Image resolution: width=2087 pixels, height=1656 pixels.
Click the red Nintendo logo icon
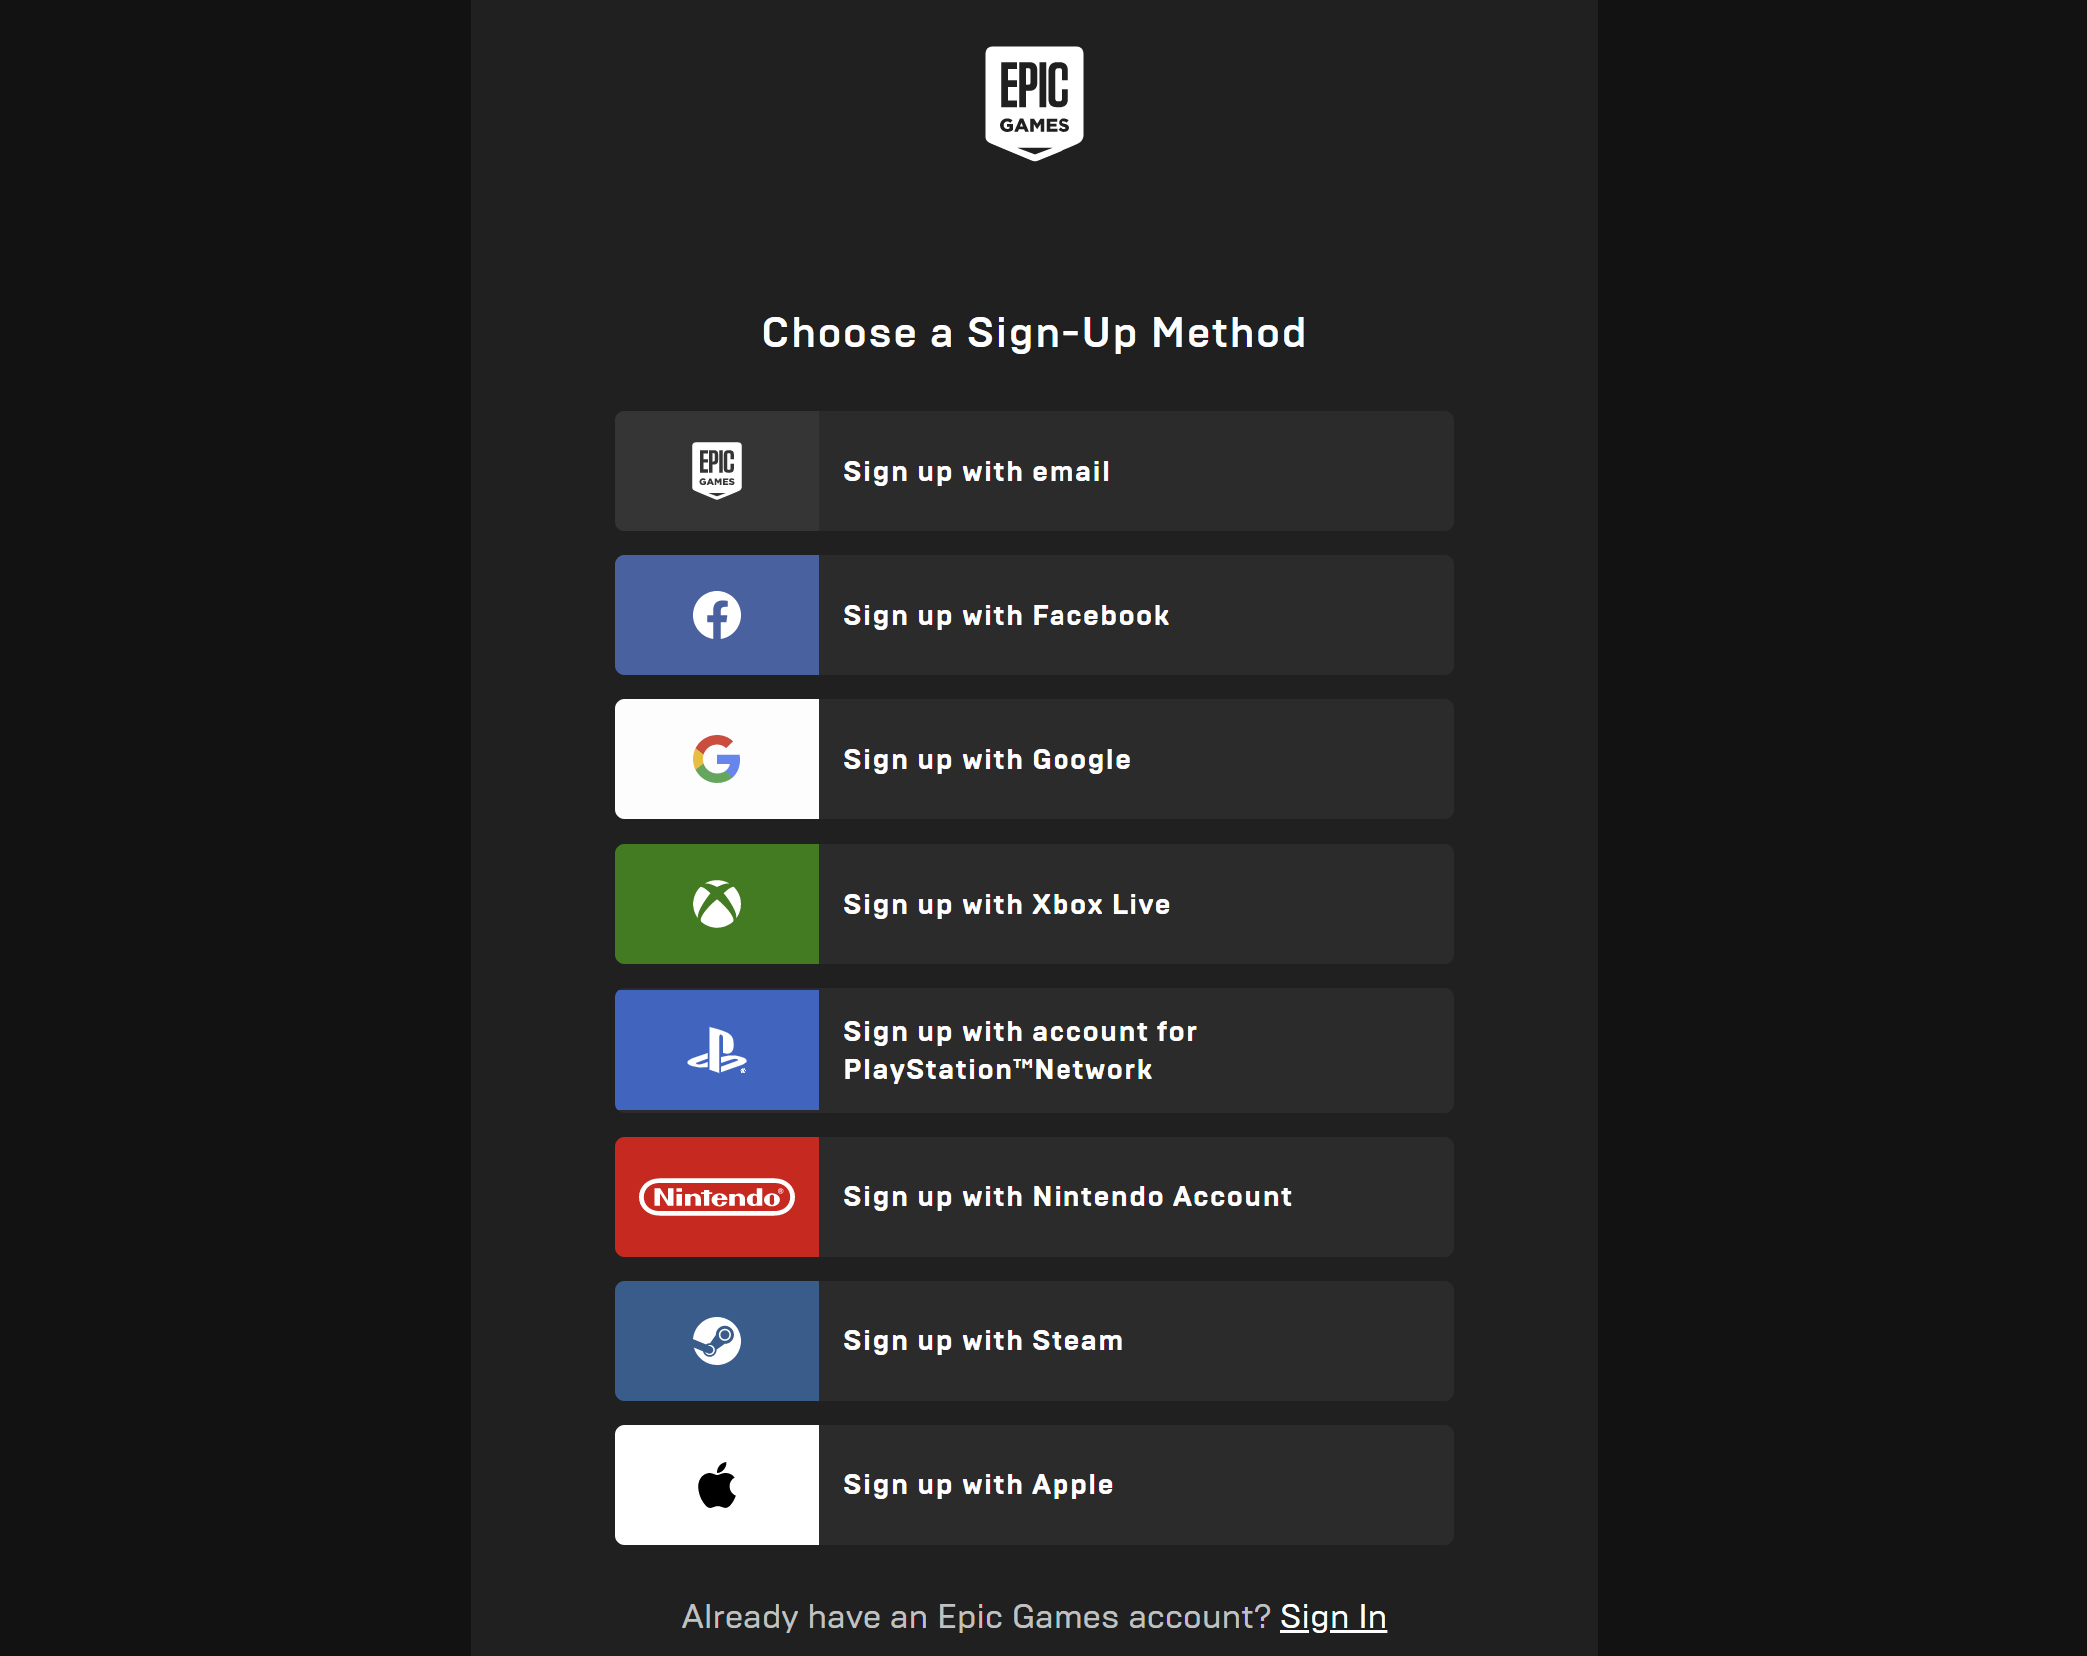717,1197
